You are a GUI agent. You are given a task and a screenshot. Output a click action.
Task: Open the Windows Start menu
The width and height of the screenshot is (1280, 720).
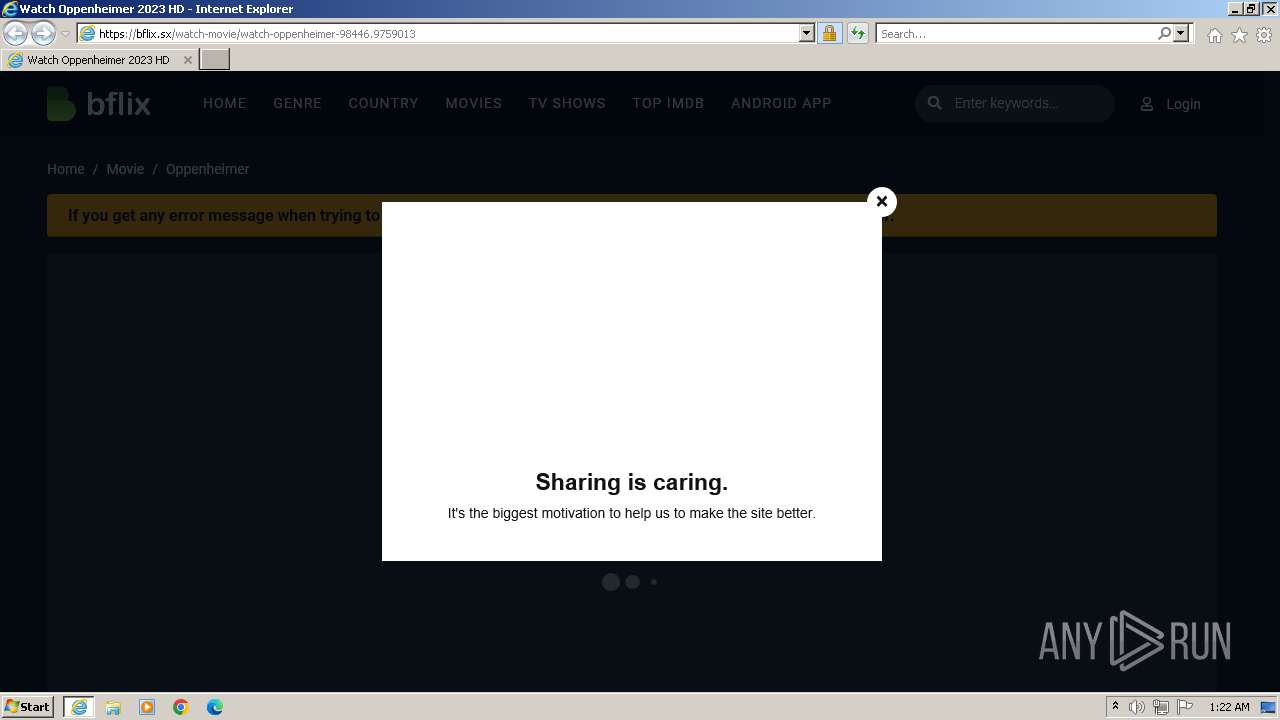pos(28,706)
